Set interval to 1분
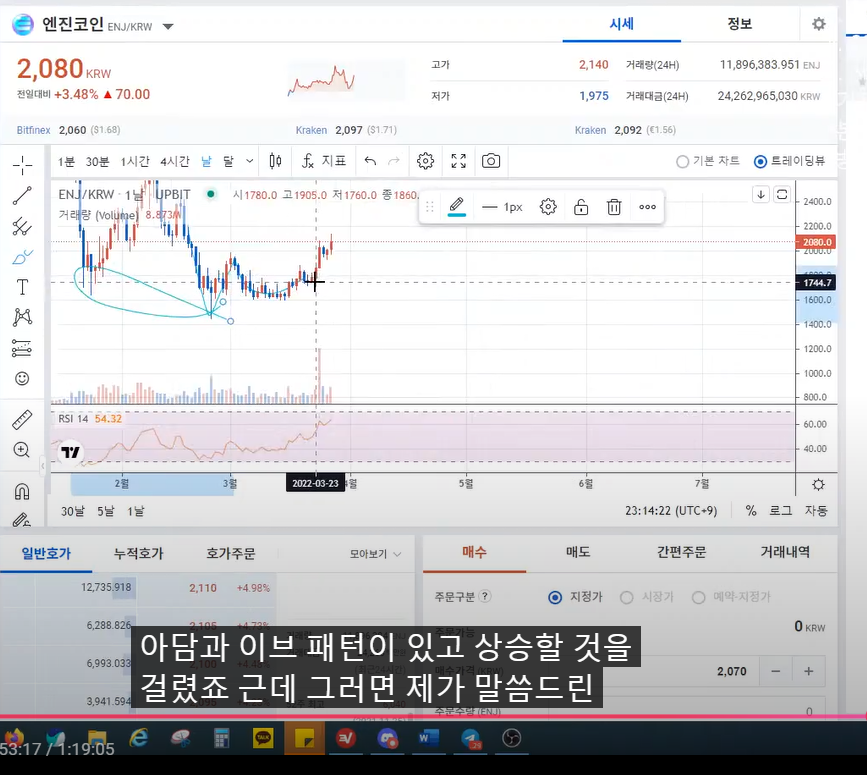Image resolution: width=867 pixels, height=775 pixels. click(x=66, y=161)
